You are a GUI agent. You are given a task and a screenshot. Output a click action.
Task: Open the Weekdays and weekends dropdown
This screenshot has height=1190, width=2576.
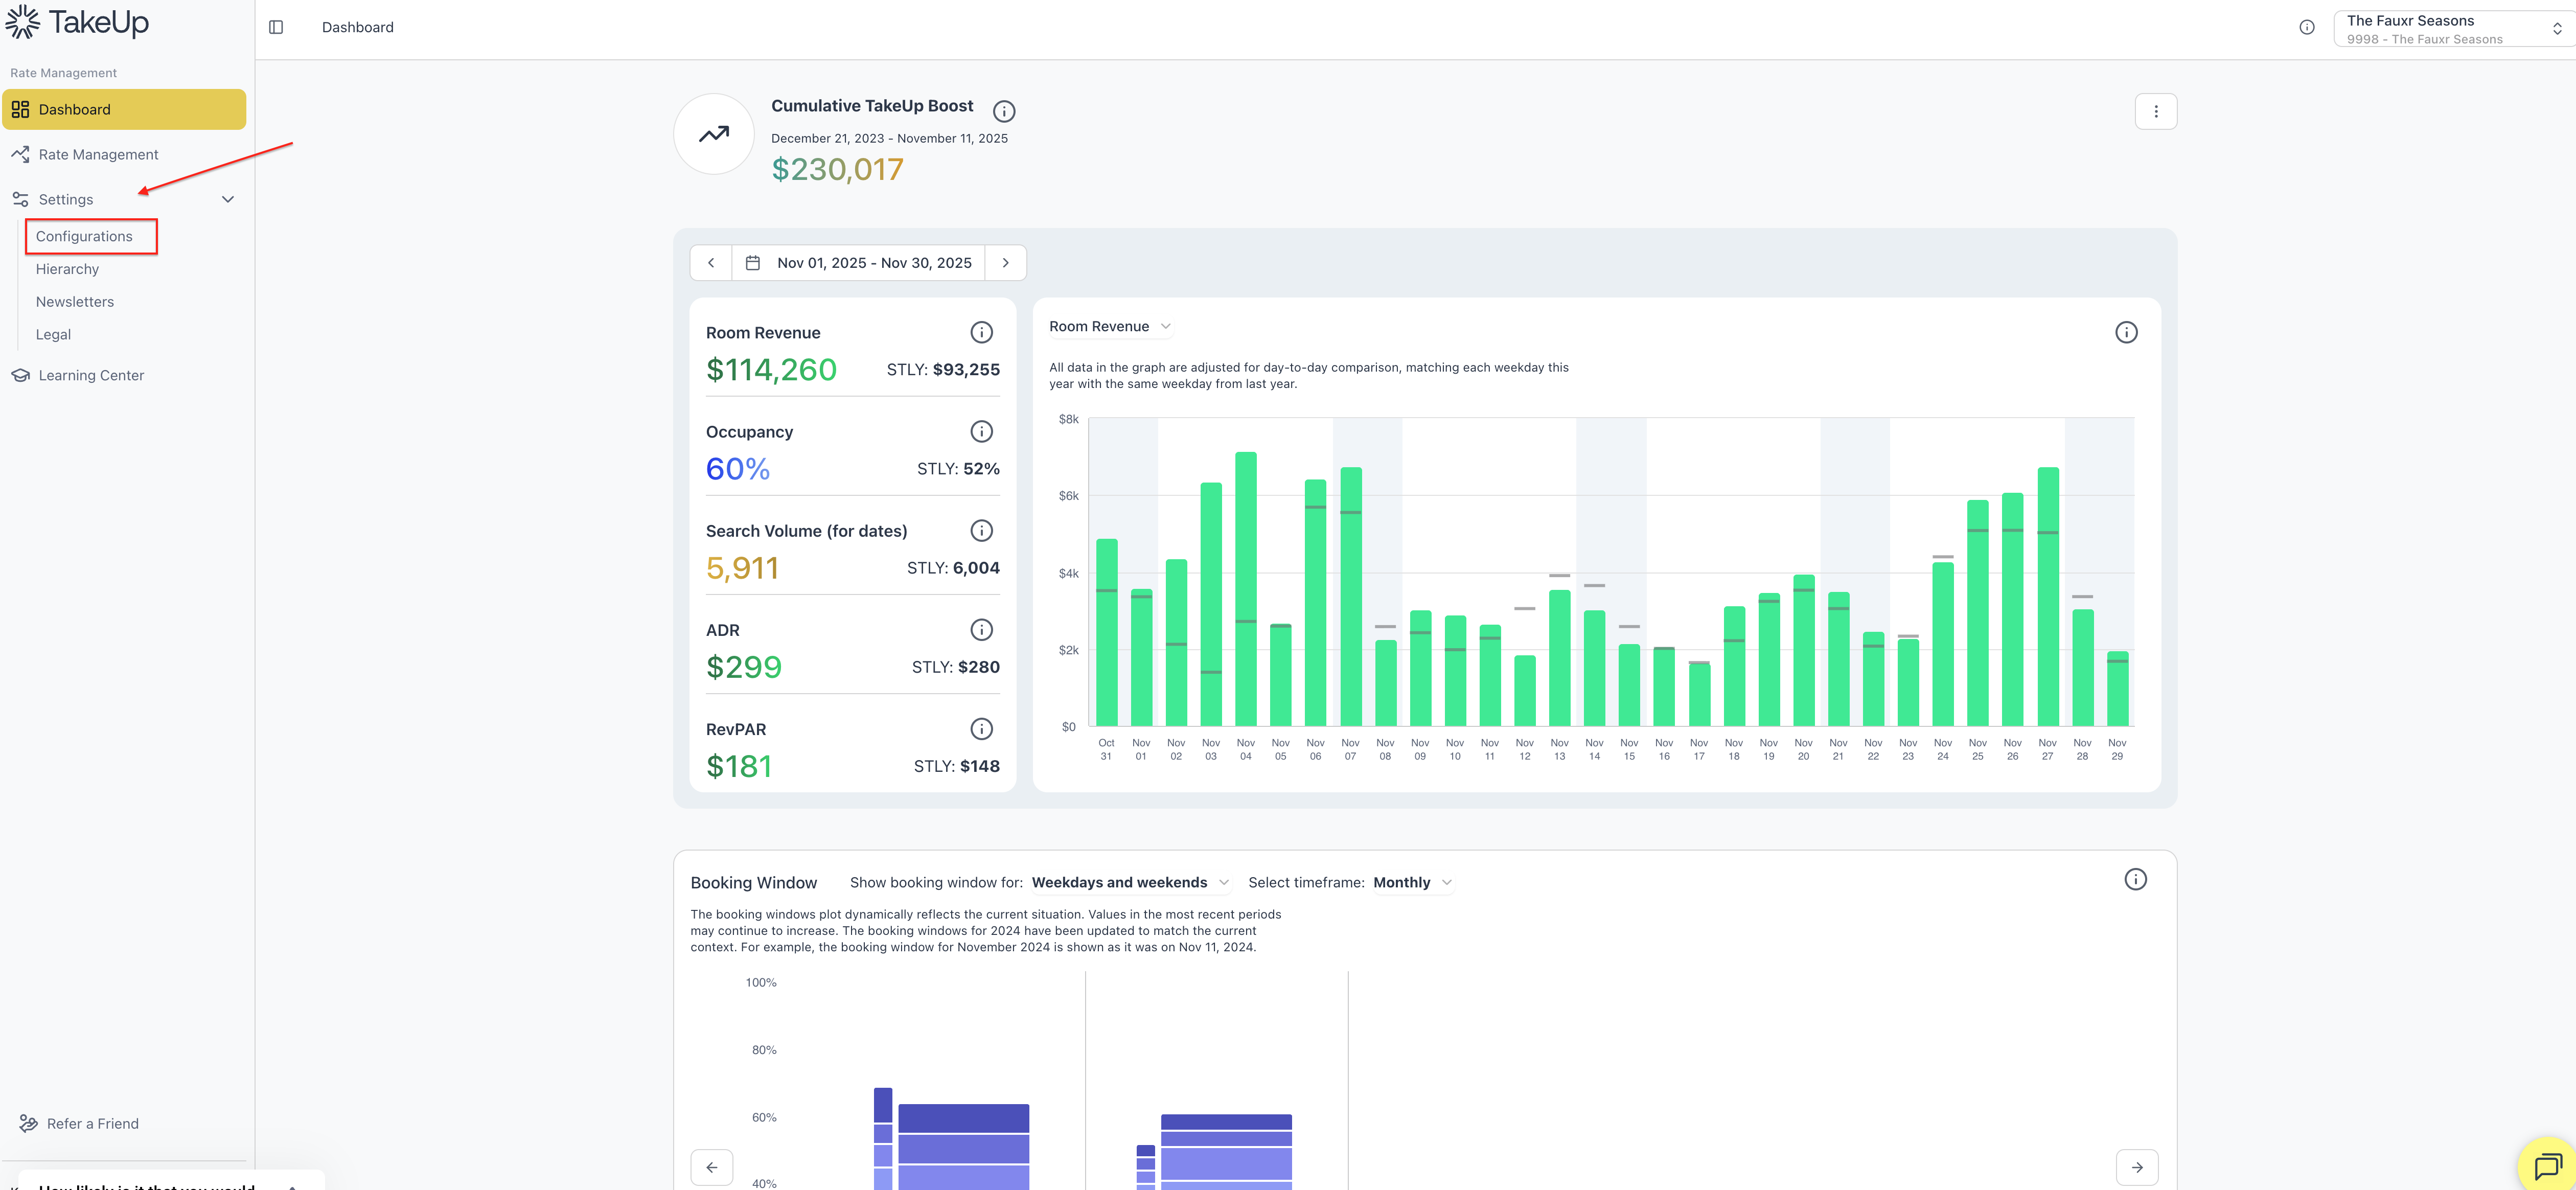point(1129,883)
